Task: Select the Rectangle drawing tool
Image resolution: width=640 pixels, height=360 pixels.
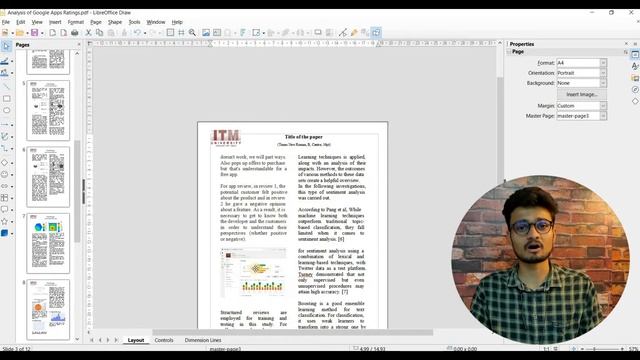Action: pyautogui.click(x=7, y=99)
